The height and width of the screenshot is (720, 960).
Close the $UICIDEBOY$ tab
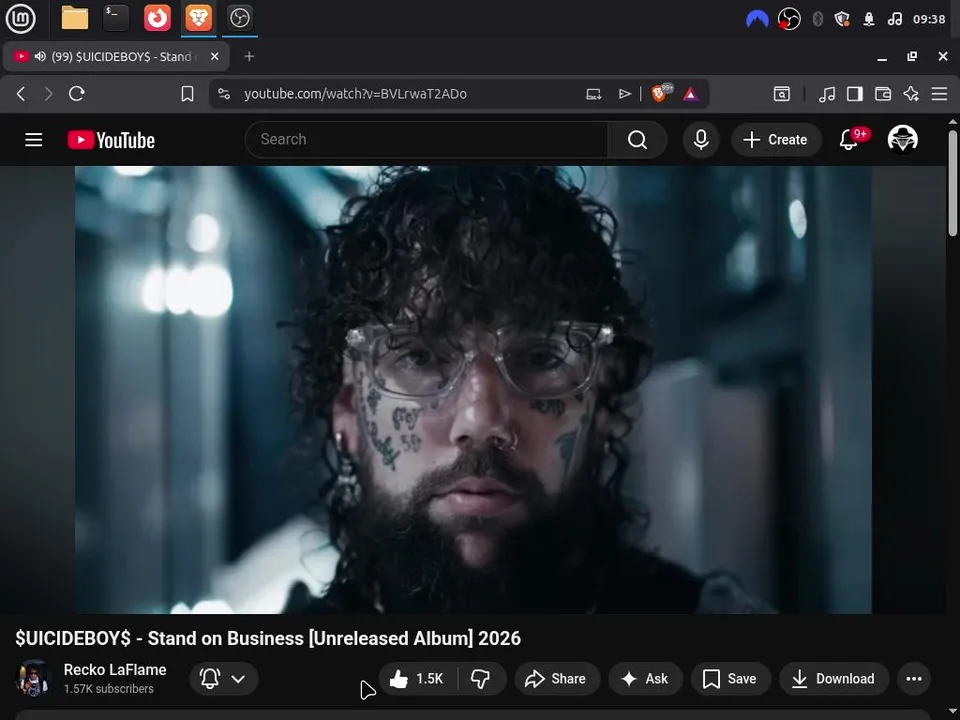click(x=214, y=56)
